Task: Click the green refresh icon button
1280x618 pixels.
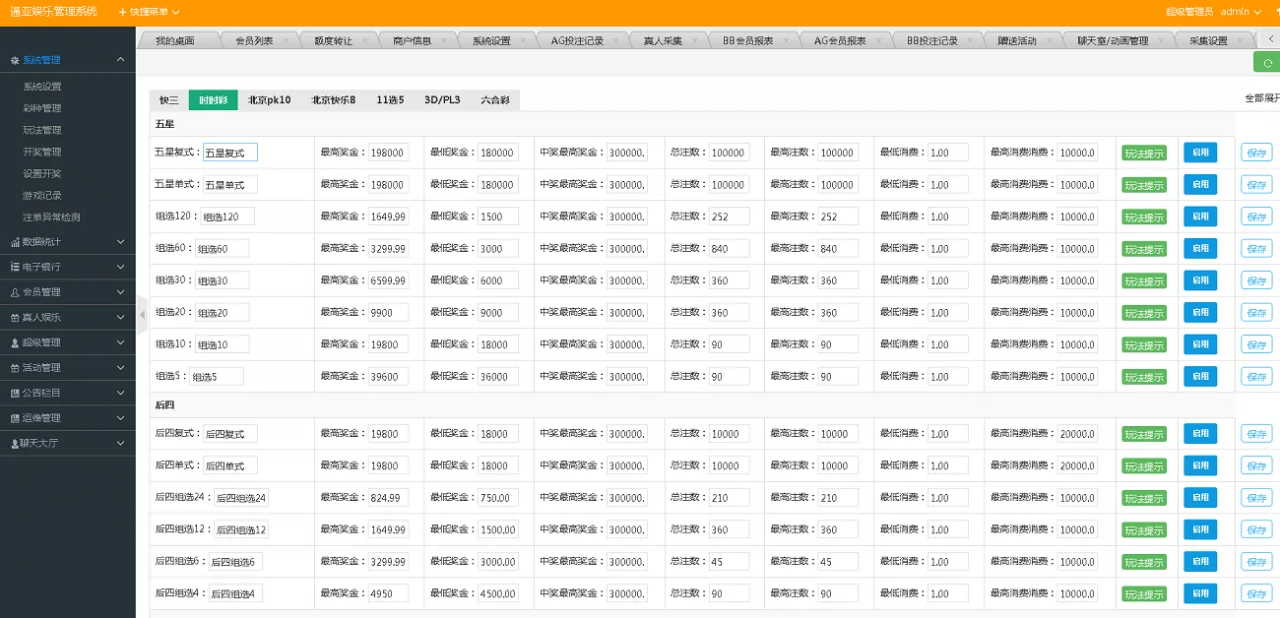Action: [1266, 62]
